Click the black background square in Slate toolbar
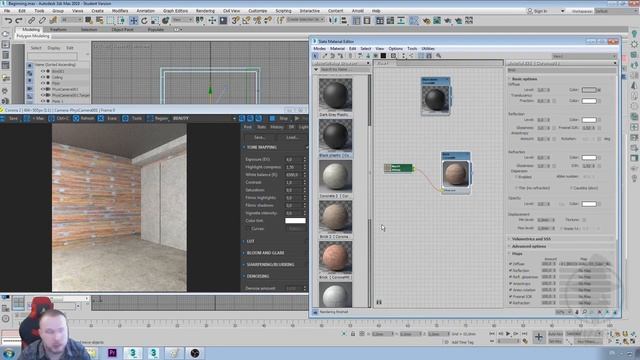 383,56
